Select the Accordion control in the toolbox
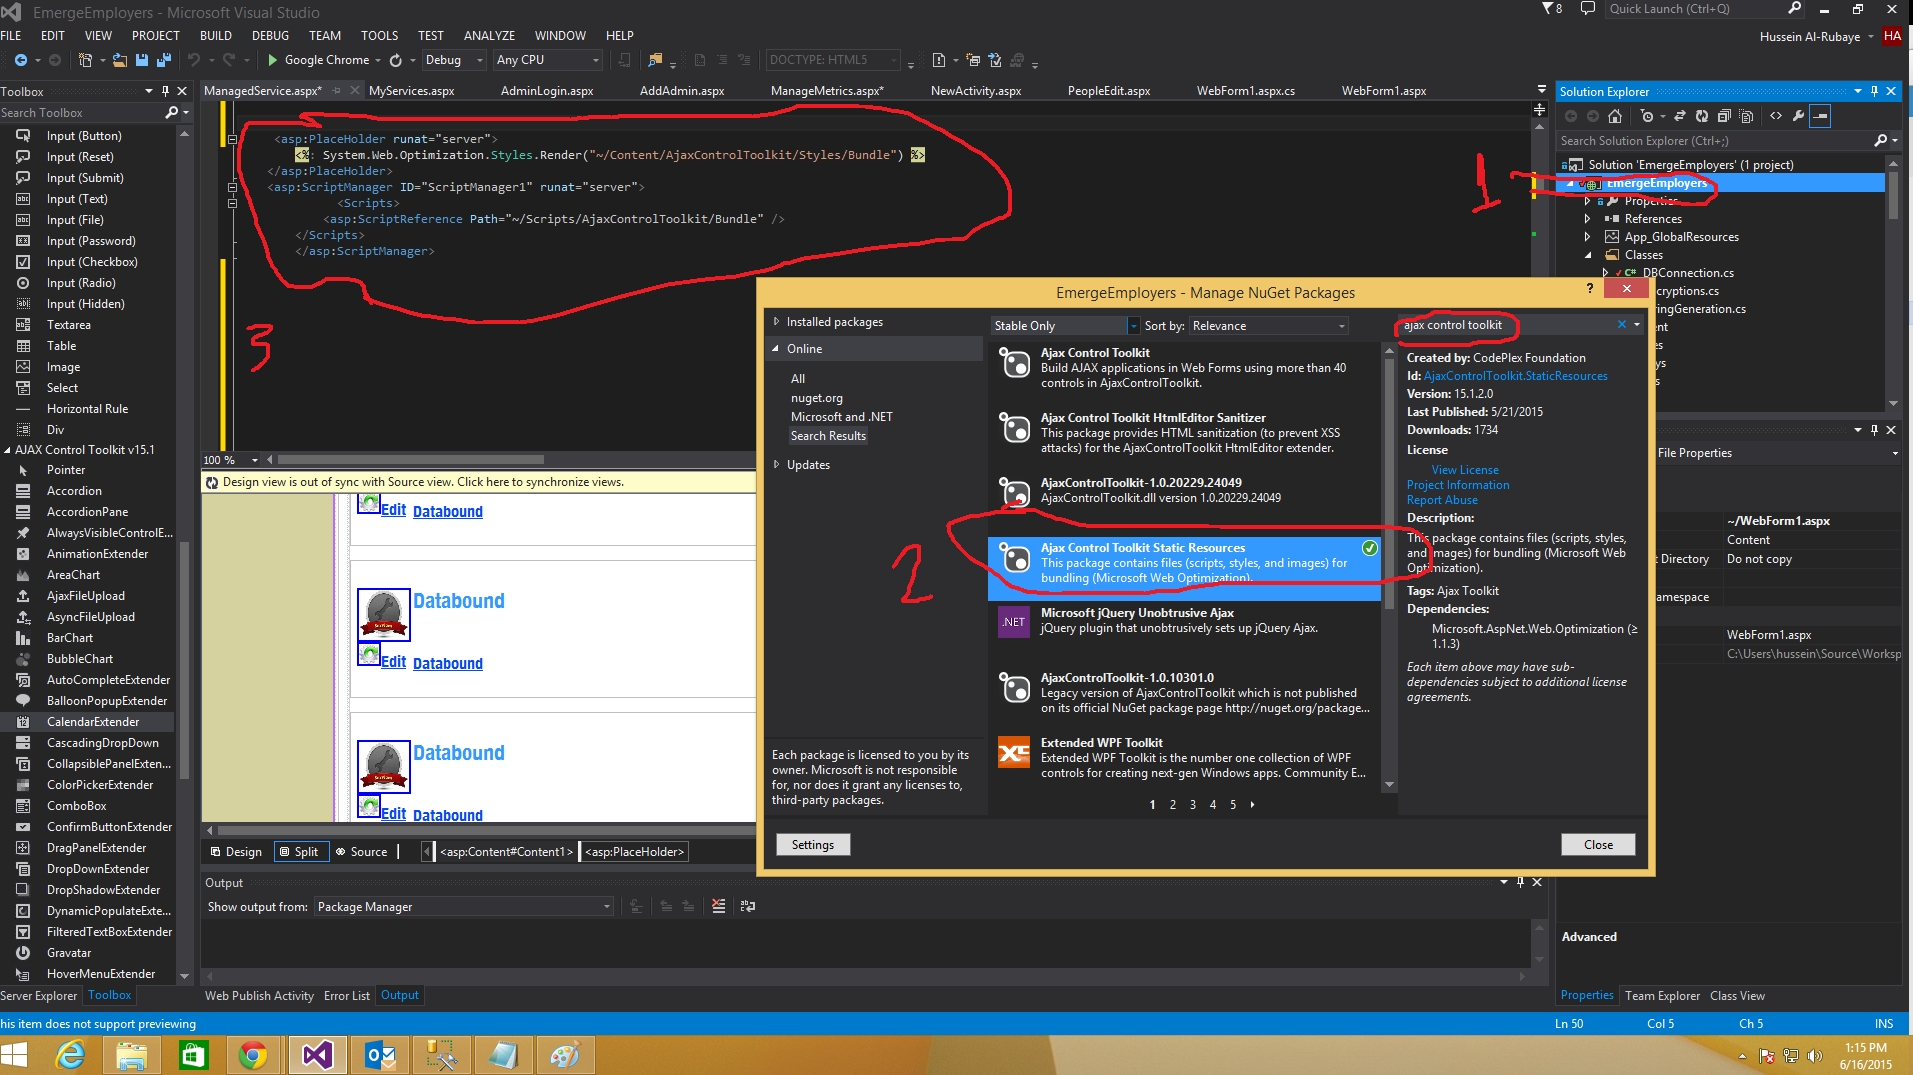Screen dimensions: 1913x1075 [x=74, y=491]
